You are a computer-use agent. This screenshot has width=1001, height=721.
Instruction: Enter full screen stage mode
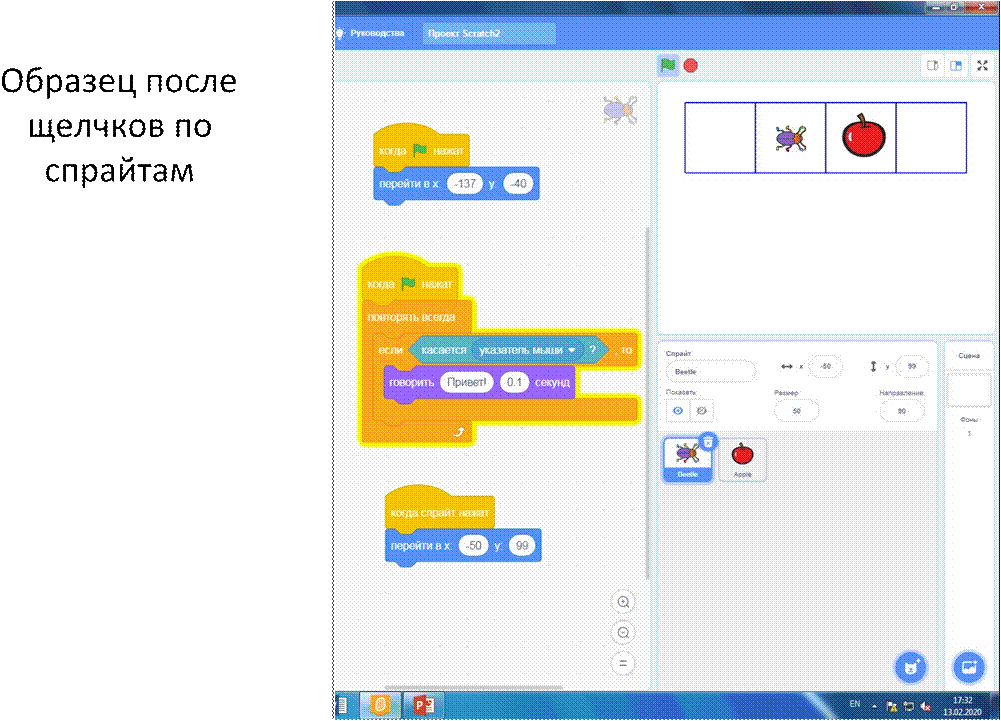click(x=981, y=66)
